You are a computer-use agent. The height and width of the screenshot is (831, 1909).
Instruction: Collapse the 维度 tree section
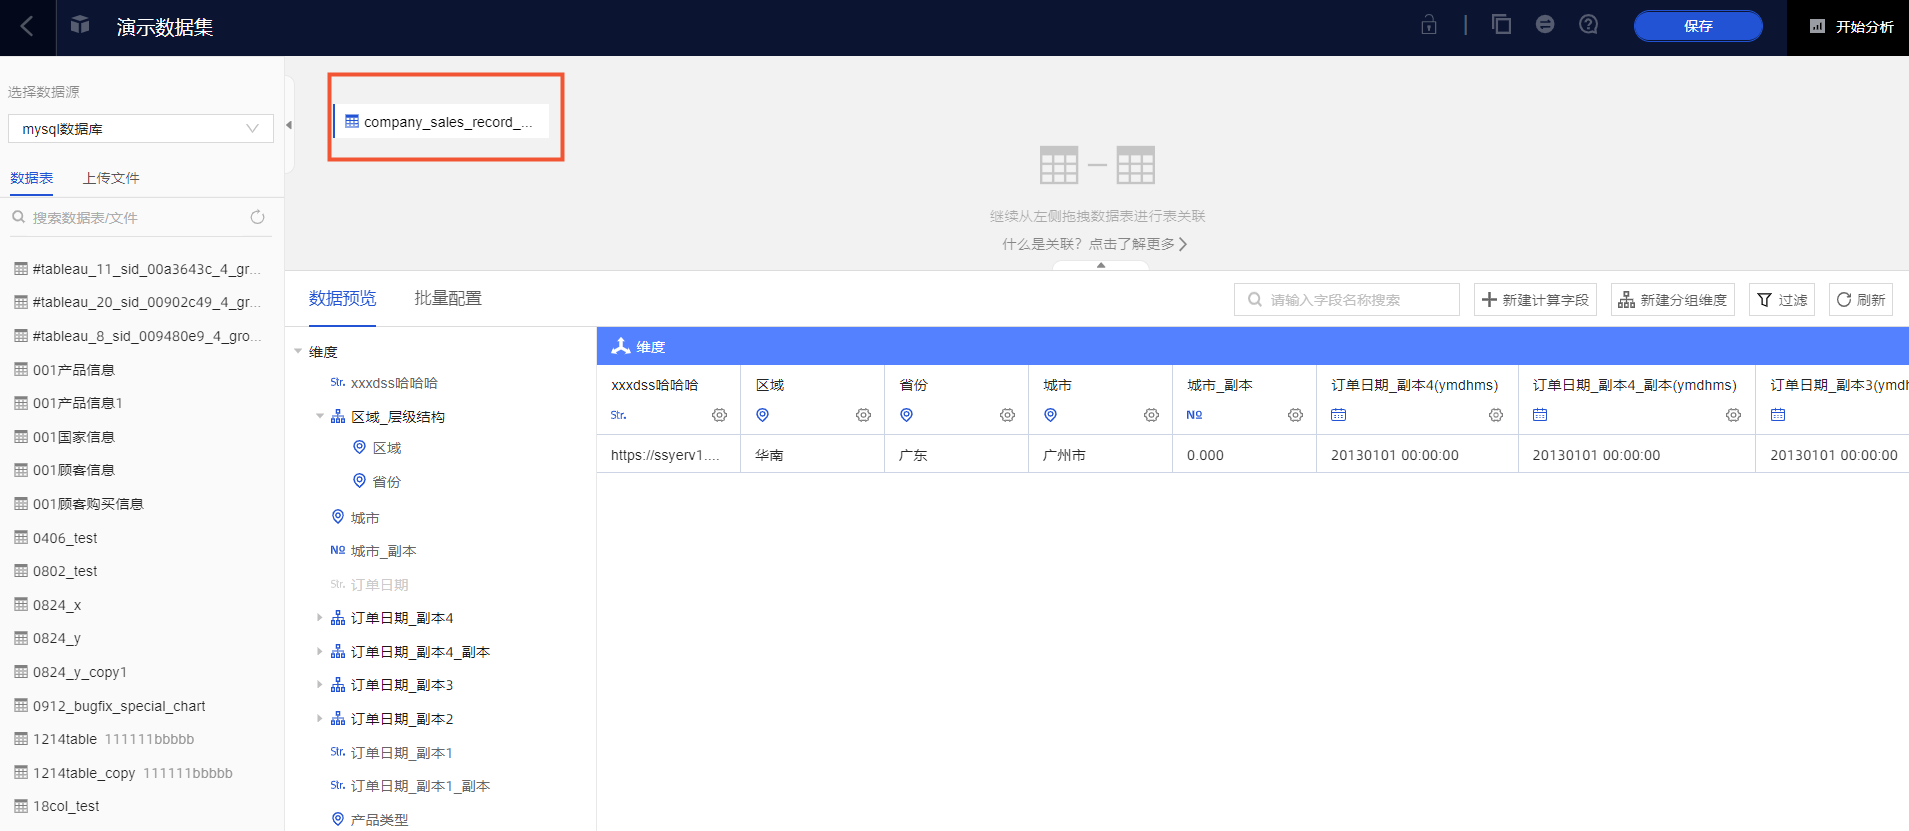[298, 352]
